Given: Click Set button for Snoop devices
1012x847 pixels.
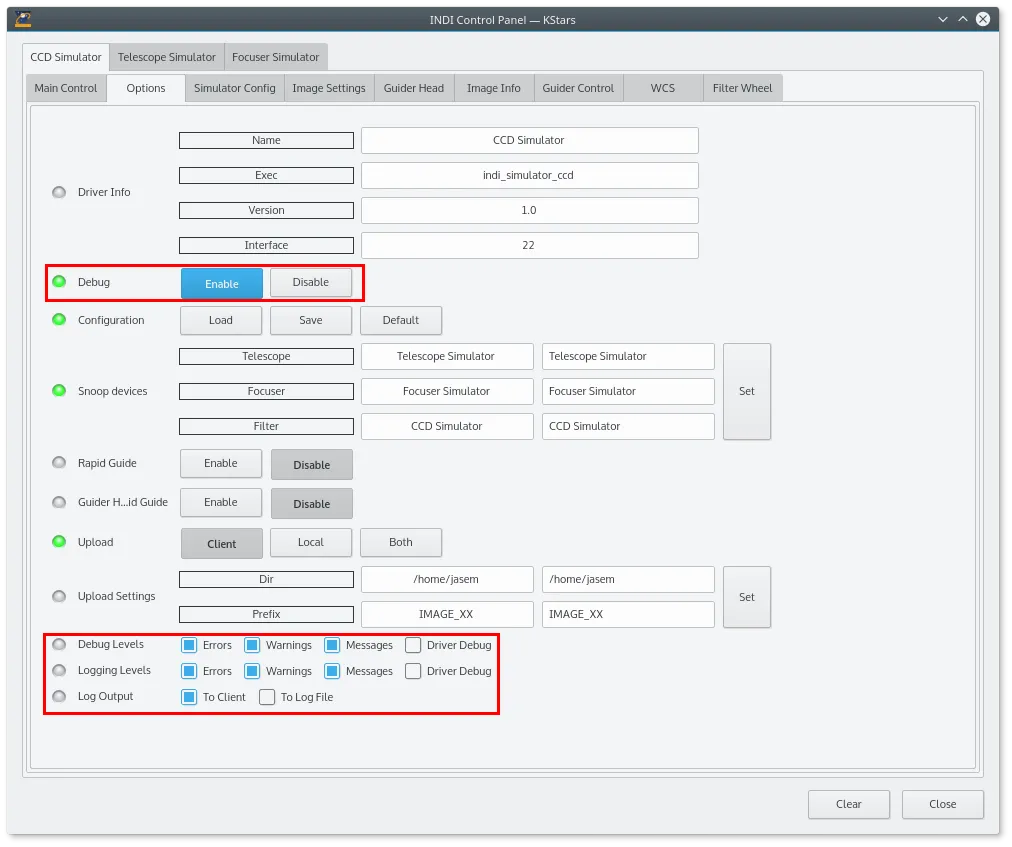Looking at the screenshot, I should click(747, 391).
